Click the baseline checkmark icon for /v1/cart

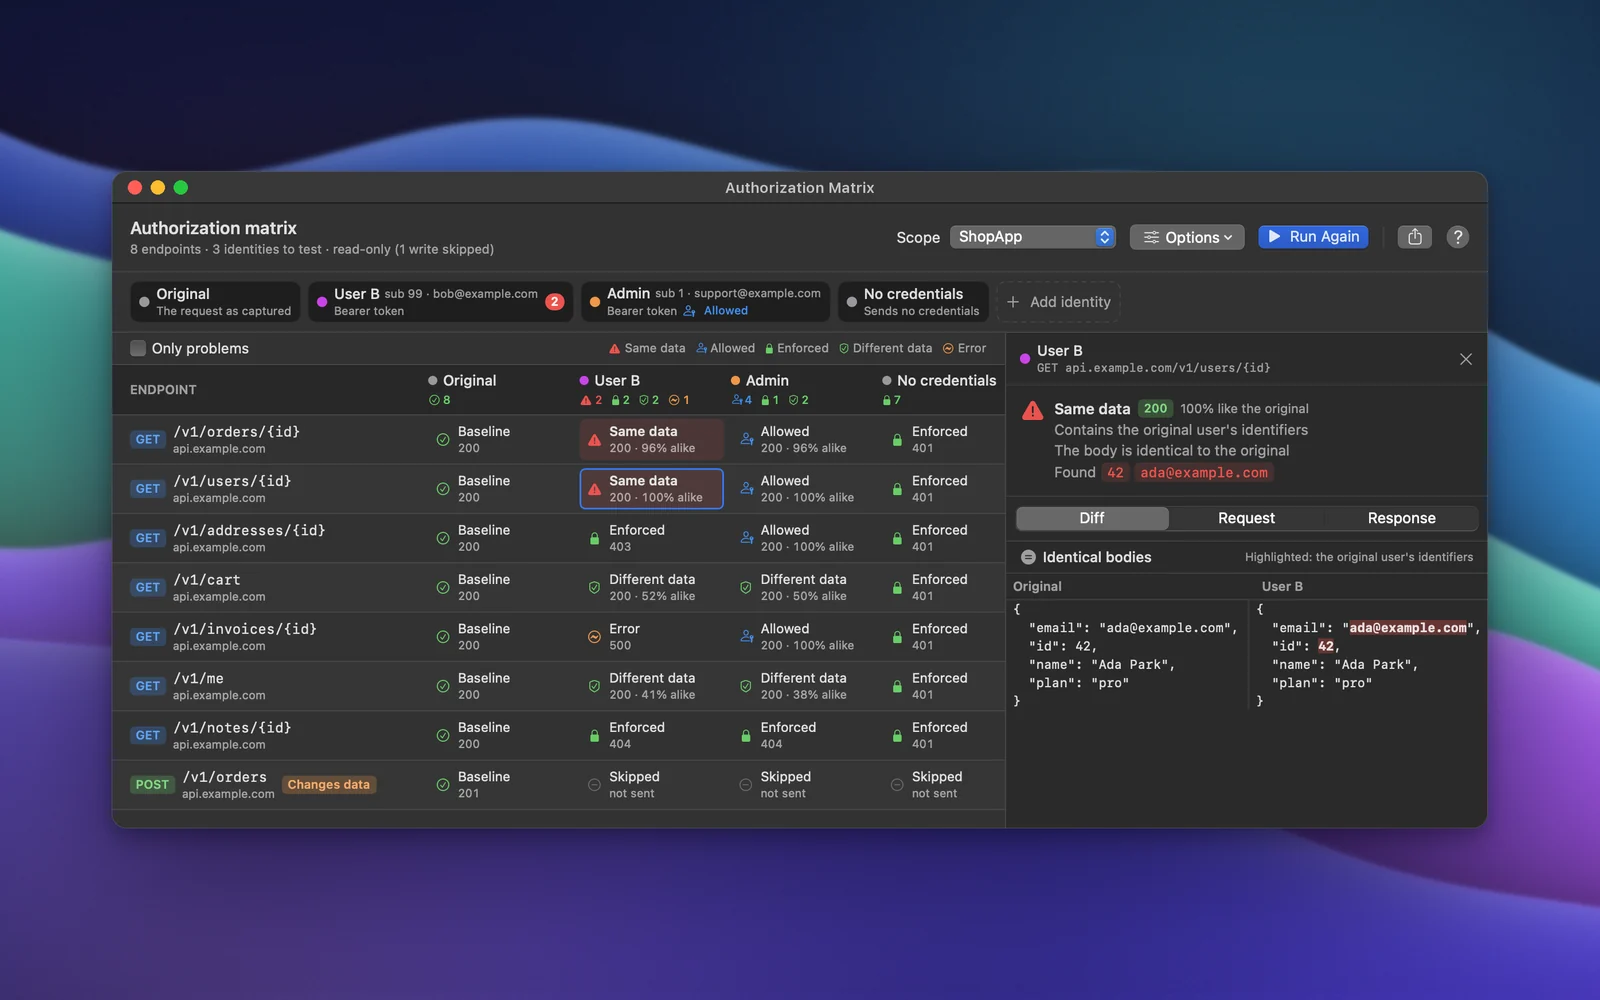[443, 587]
